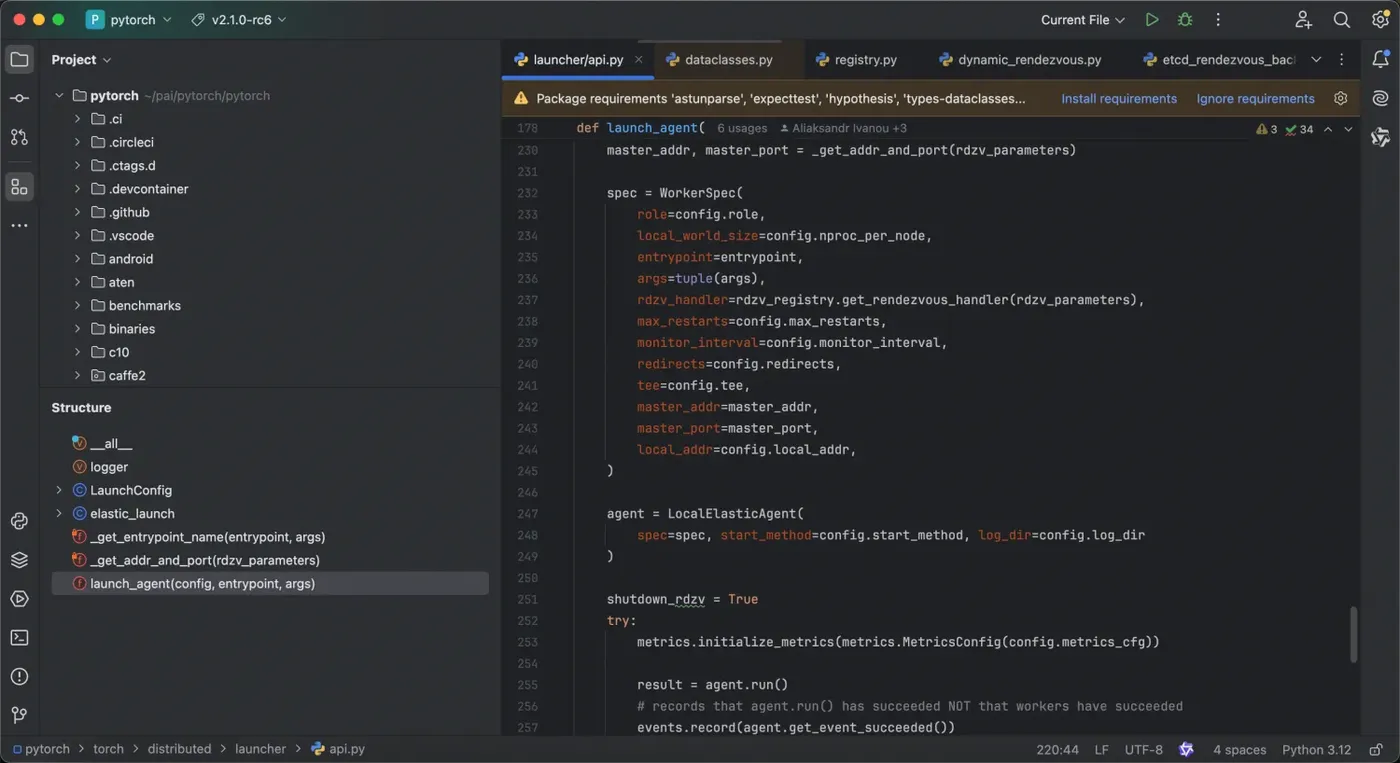
Task: Click Install requirements link
Action: 1119,98
